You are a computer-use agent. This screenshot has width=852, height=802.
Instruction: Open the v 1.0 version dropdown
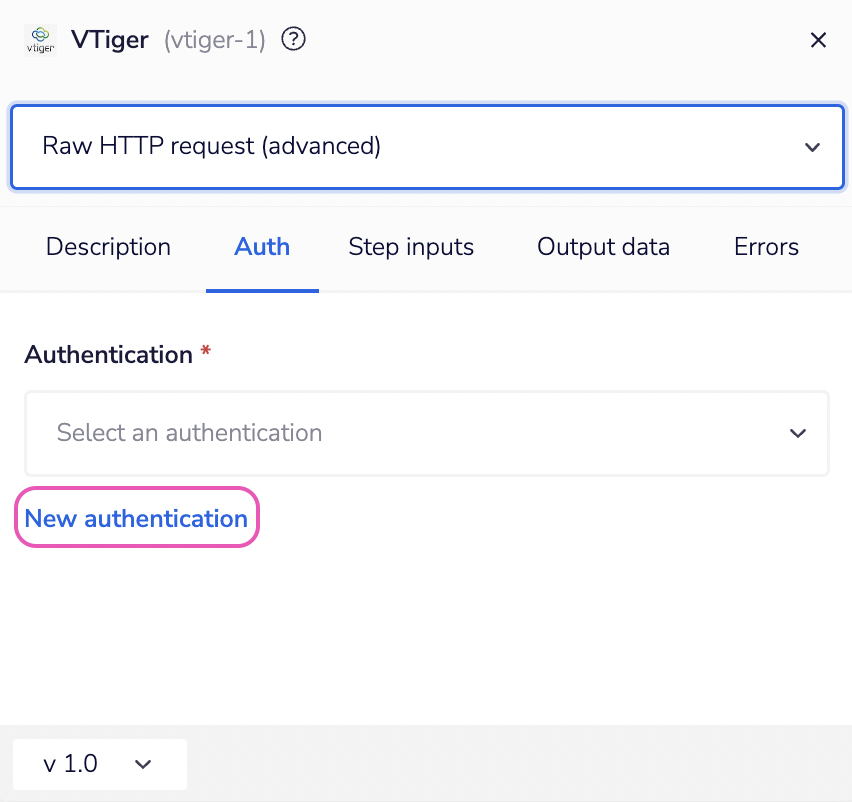(x=99, y=763)
